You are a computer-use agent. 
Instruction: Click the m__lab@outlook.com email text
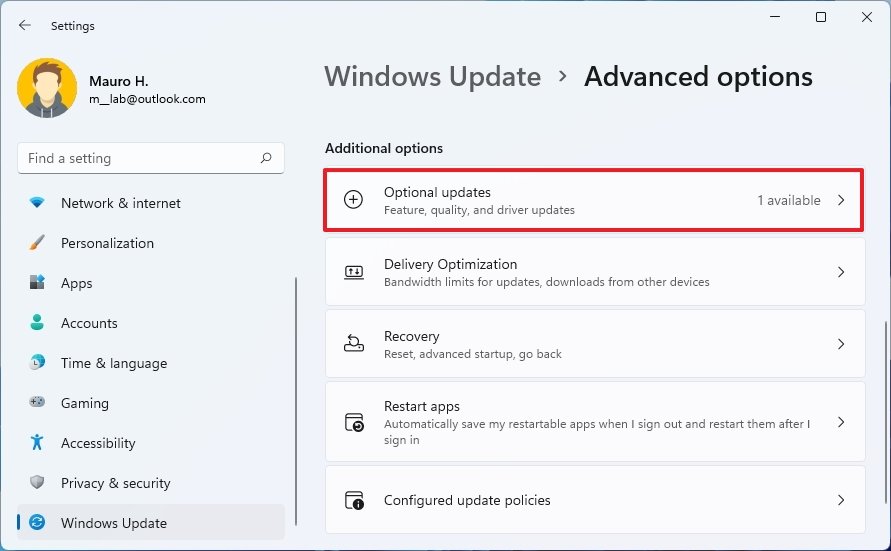(x=147, y=99)
